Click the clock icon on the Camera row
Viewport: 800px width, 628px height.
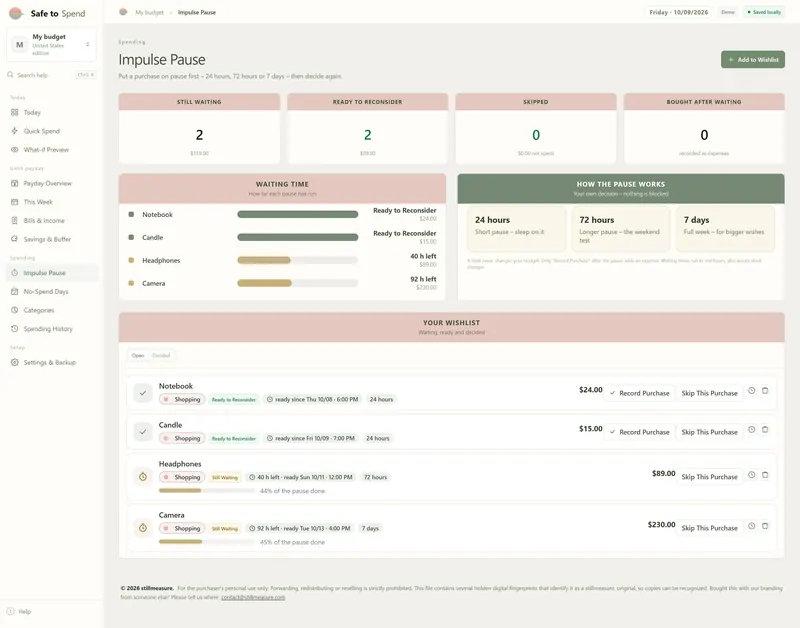pos(752,526)
